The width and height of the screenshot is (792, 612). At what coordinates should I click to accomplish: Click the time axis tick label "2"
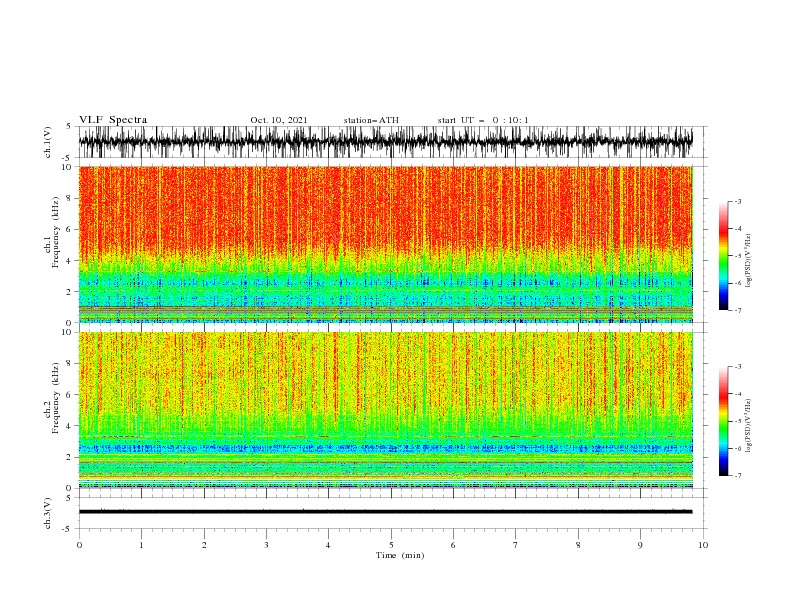point(204,545)
